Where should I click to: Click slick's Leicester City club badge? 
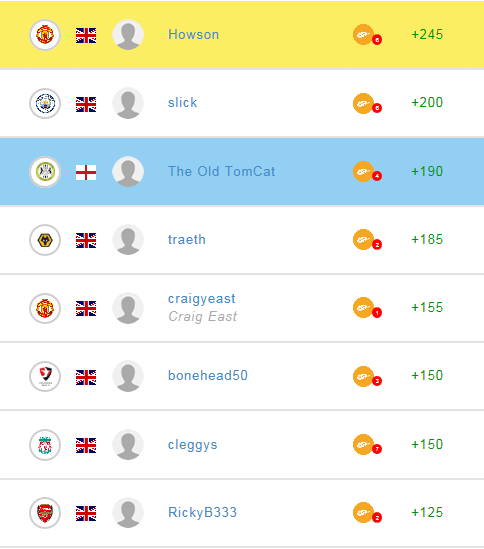click(45, 103)
